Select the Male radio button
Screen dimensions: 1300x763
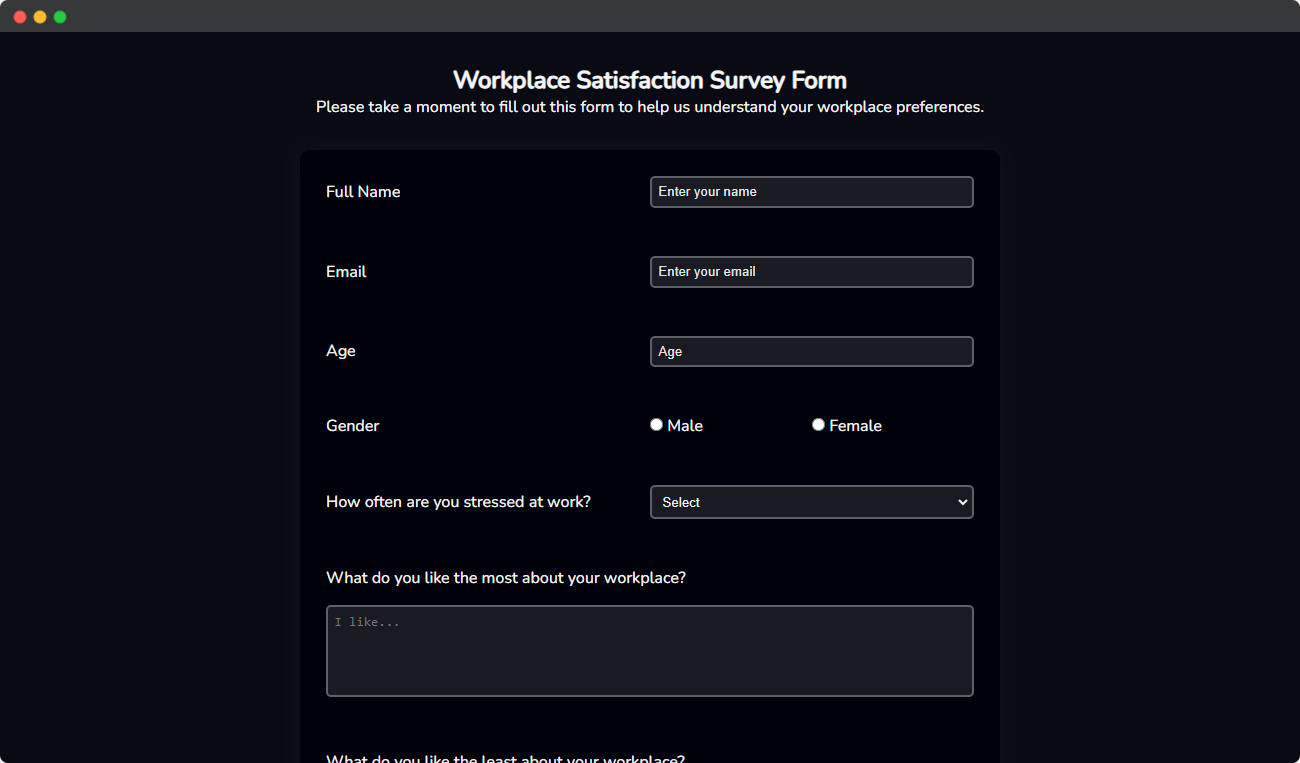pos(657,425)
